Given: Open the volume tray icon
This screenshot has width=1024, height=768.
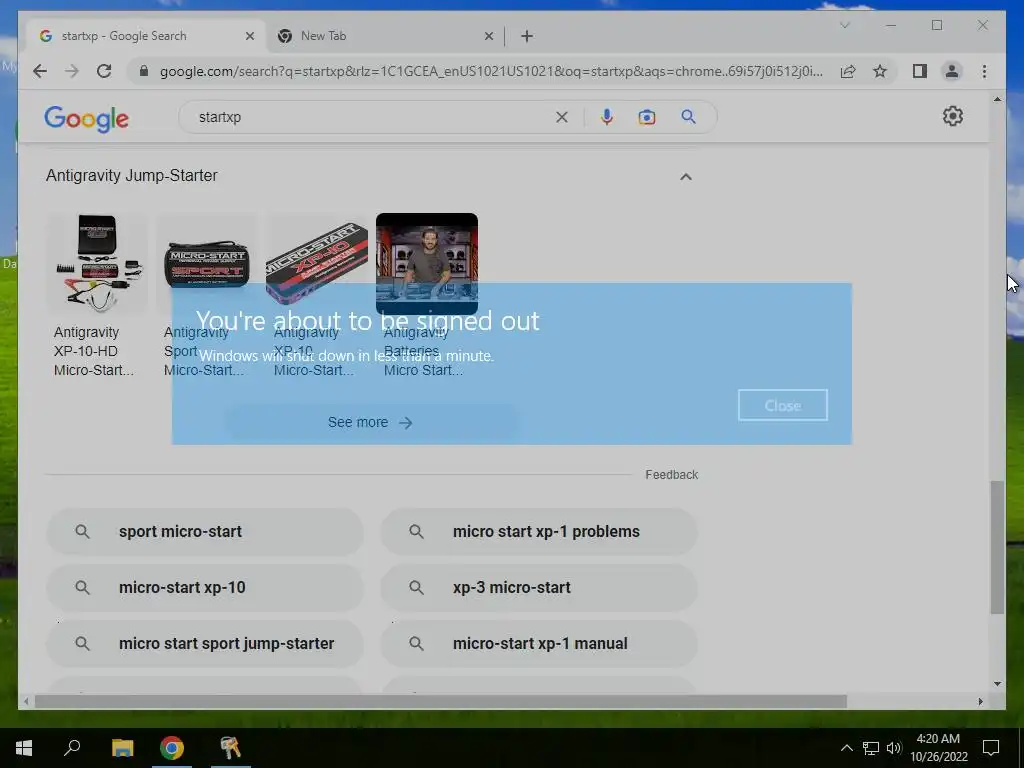Looking at the screenshot, I should tap(894, 748).
